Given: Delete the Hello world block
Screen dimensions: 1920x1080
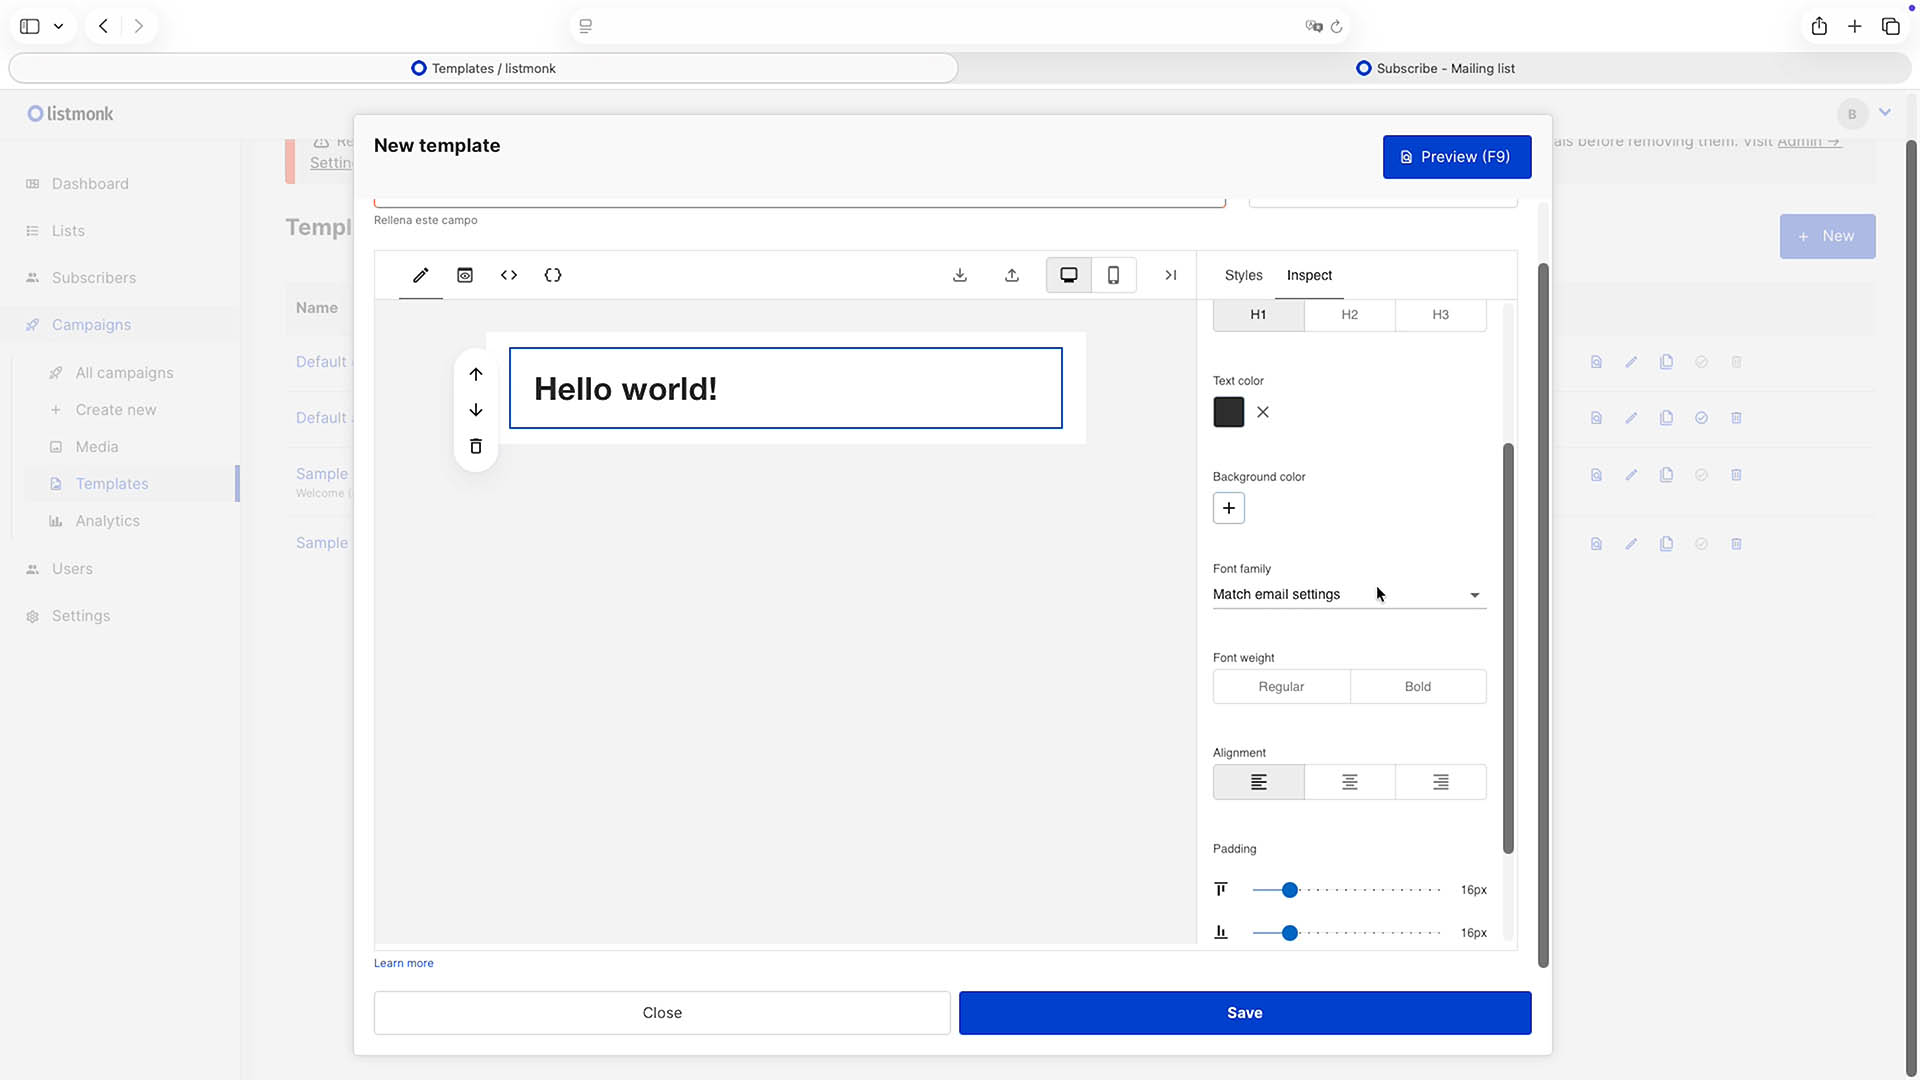Looking at the screenshot, I should coord(475,446).
